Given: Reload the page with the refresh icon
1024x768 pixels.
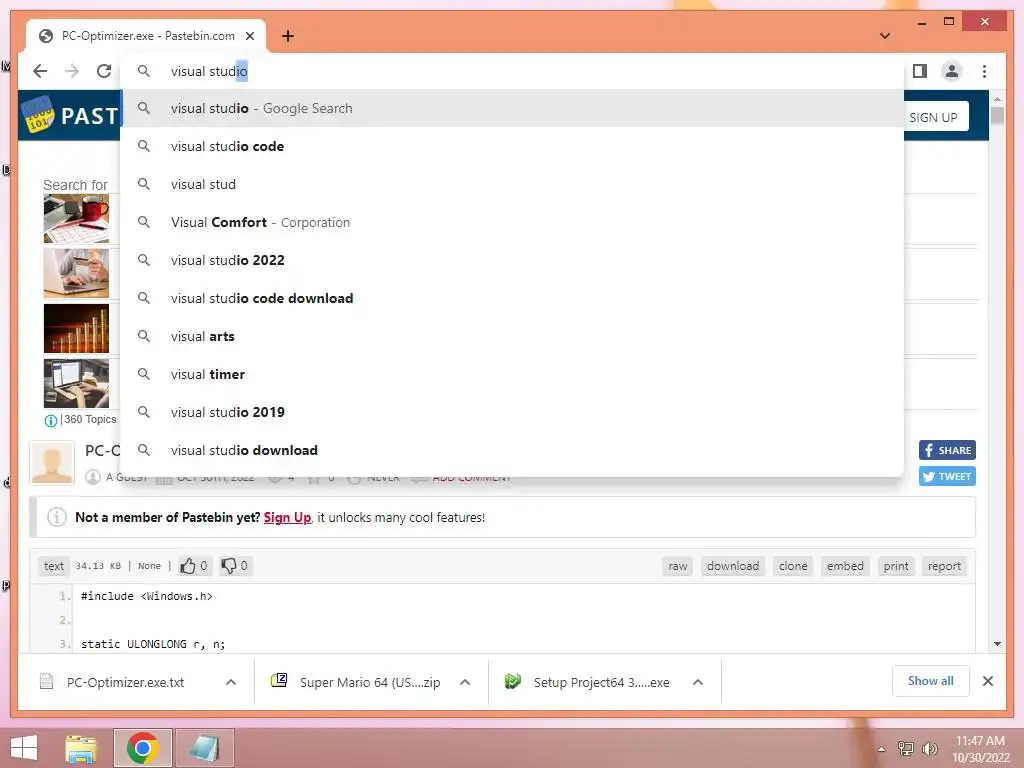Looking at the screenshot, I should tap(104, 71).
